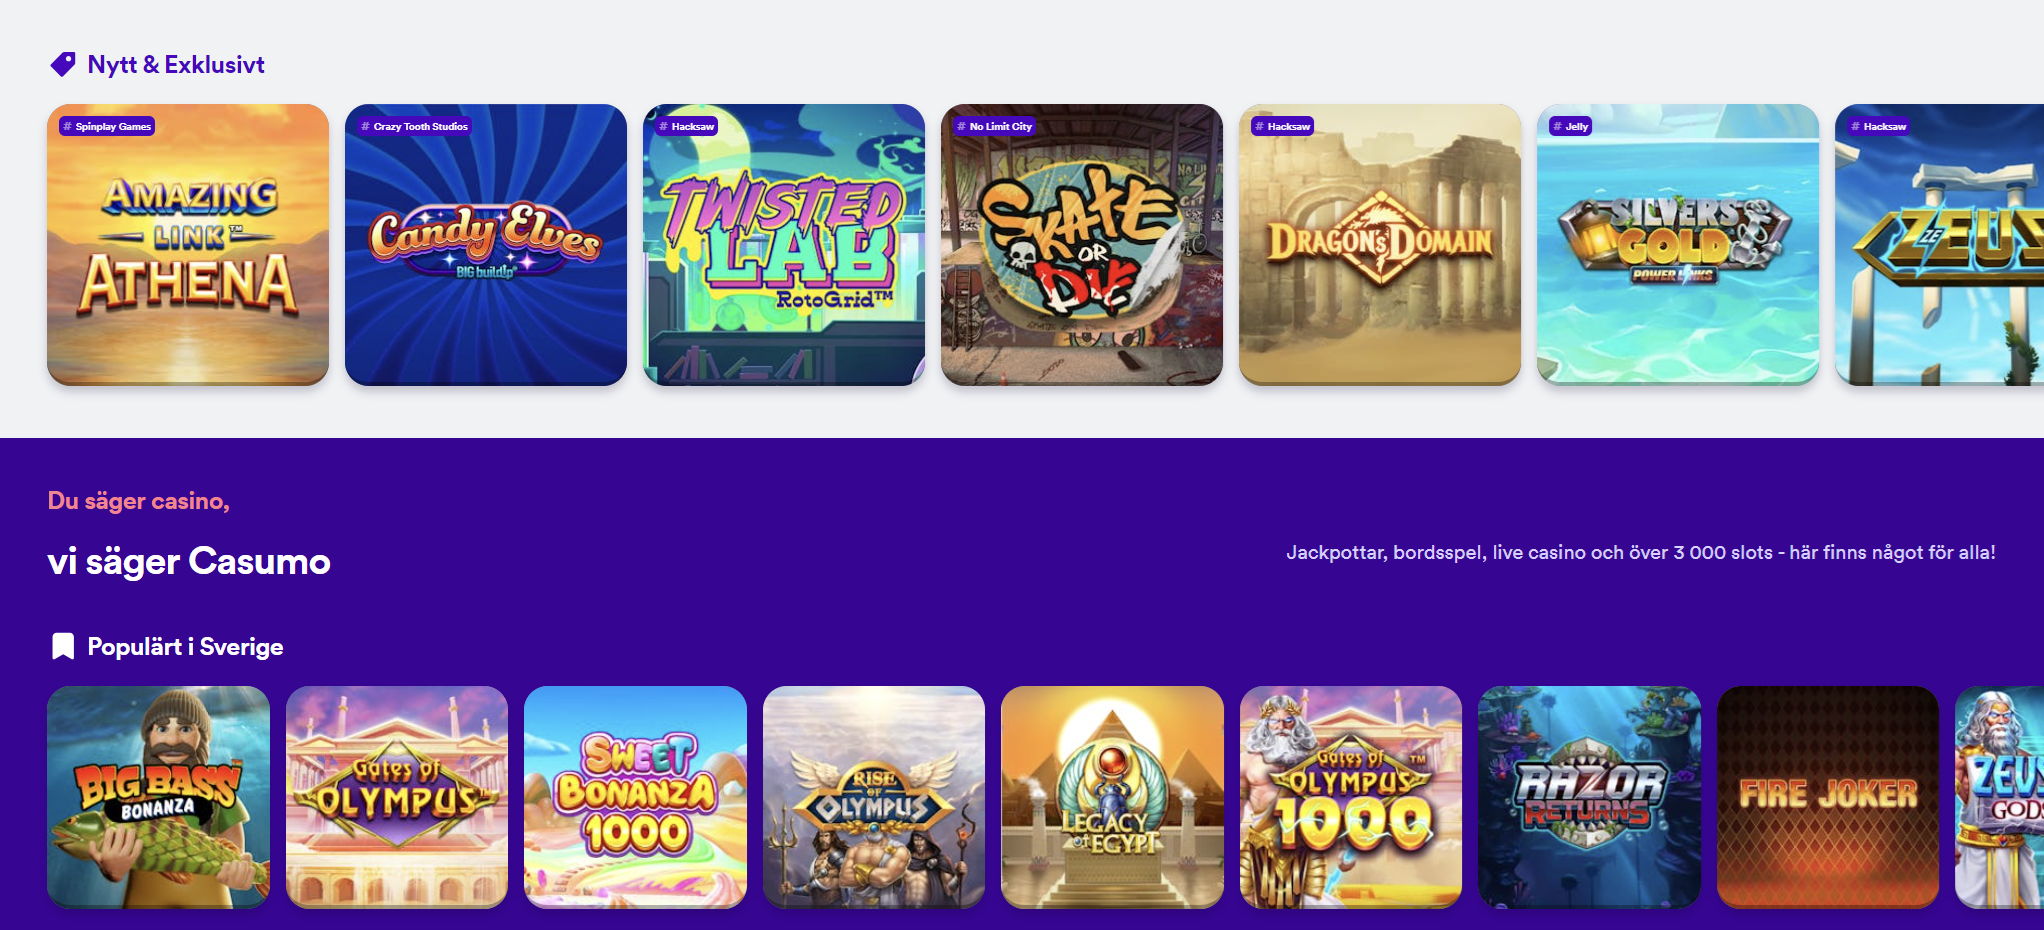Click the Crazy Tooth Studios provider tag
Image resolution: width=2044 pixels, height=930 pixels.
click(414, 127)
